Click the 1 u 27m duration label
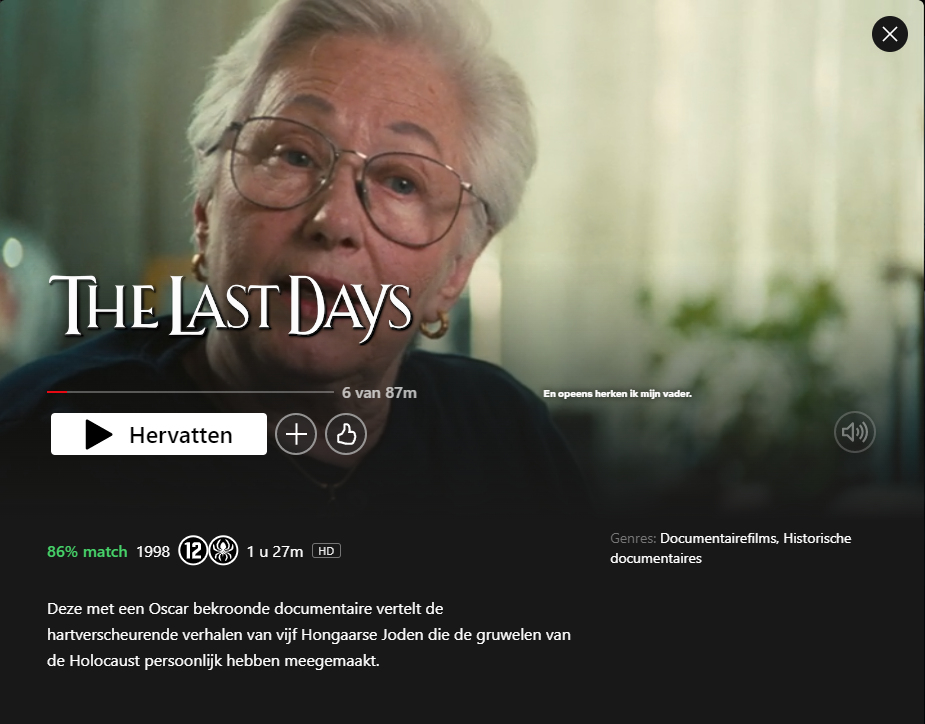This screenshot has height=724, width=925. pyautogui.click(x=275, y=551)
